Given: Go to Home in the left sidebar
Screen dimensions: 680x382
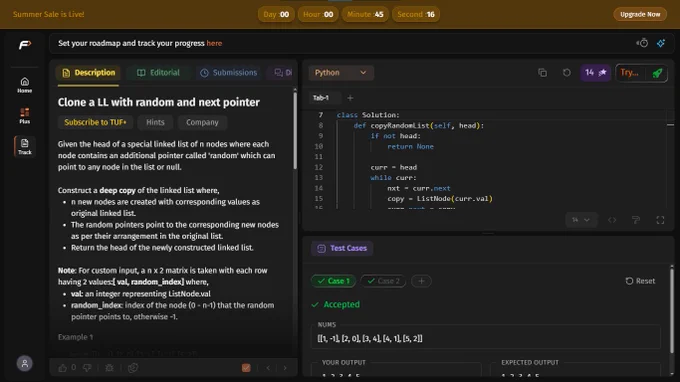Looking at the screenshot, I should [x=25, y=85].
